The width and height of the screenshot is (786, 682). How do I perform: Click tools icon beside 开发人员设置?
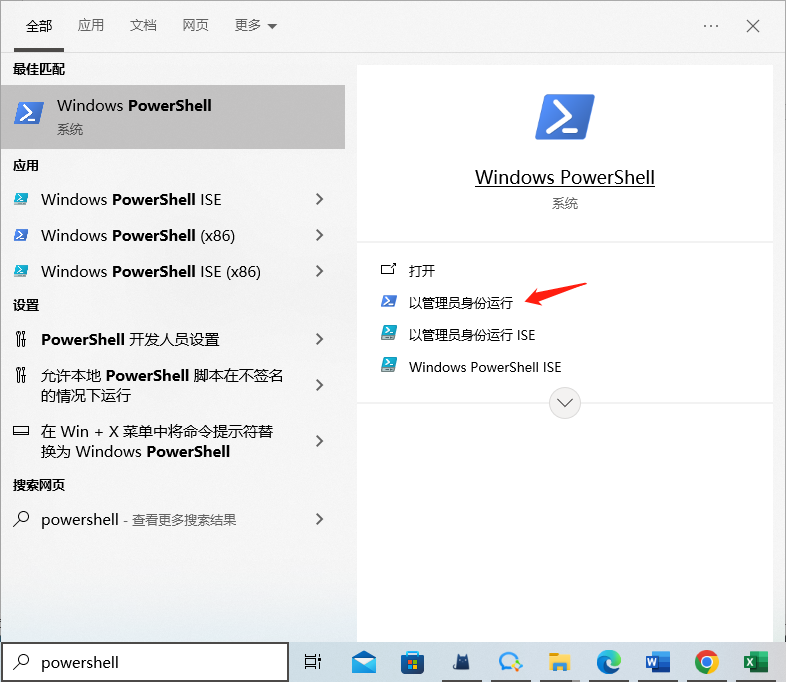pyautogui.click(x=21, y=339)
